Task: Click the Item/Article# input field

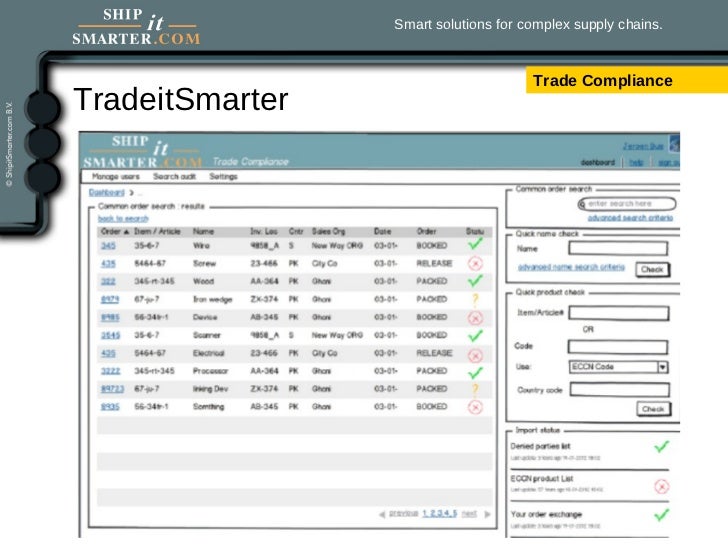Action: [619, 313]
